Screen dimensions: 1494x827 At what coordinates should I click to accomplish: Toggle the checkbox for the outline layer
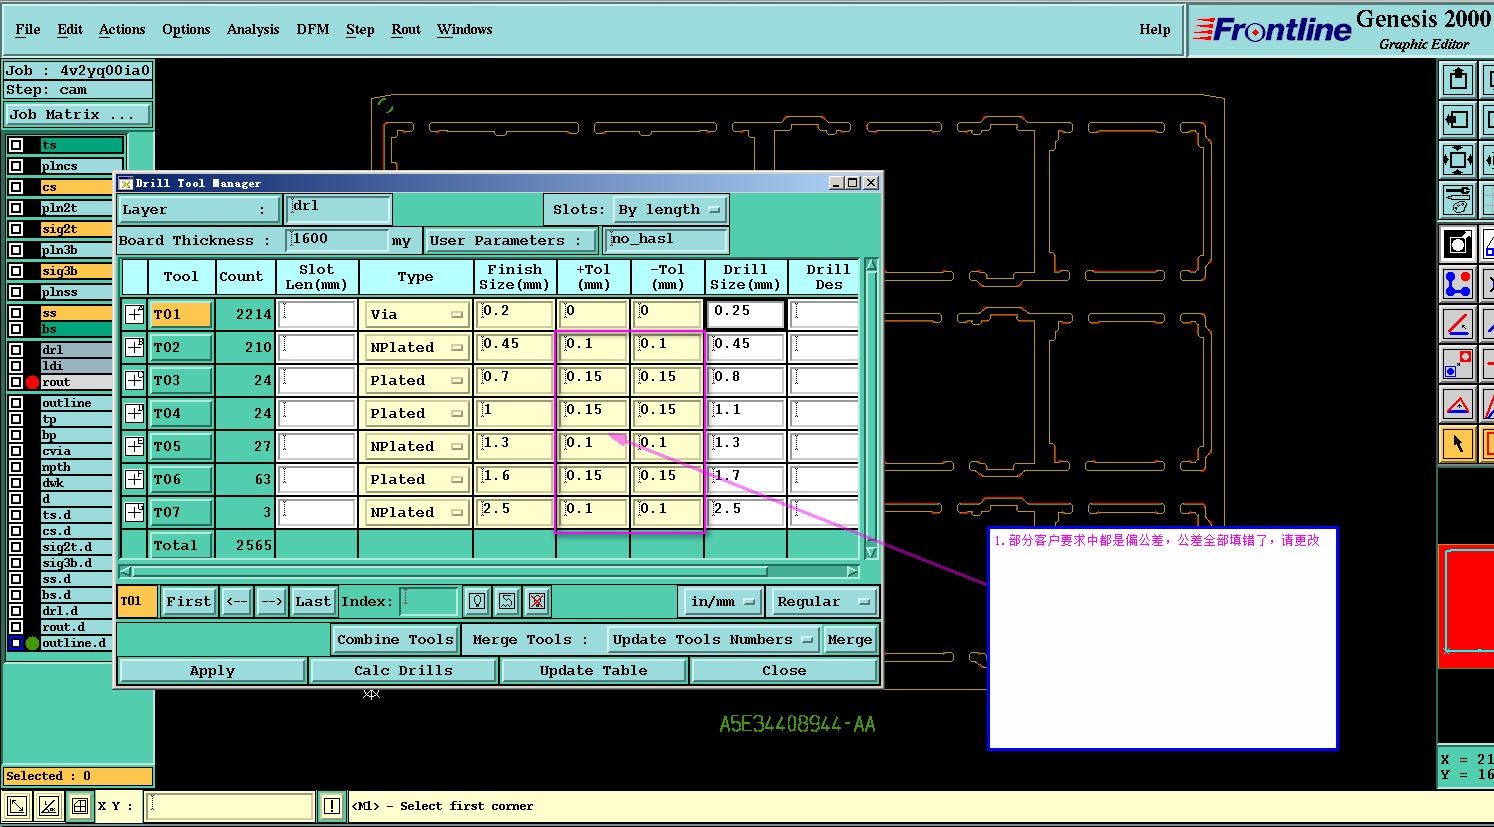[16, 403]
